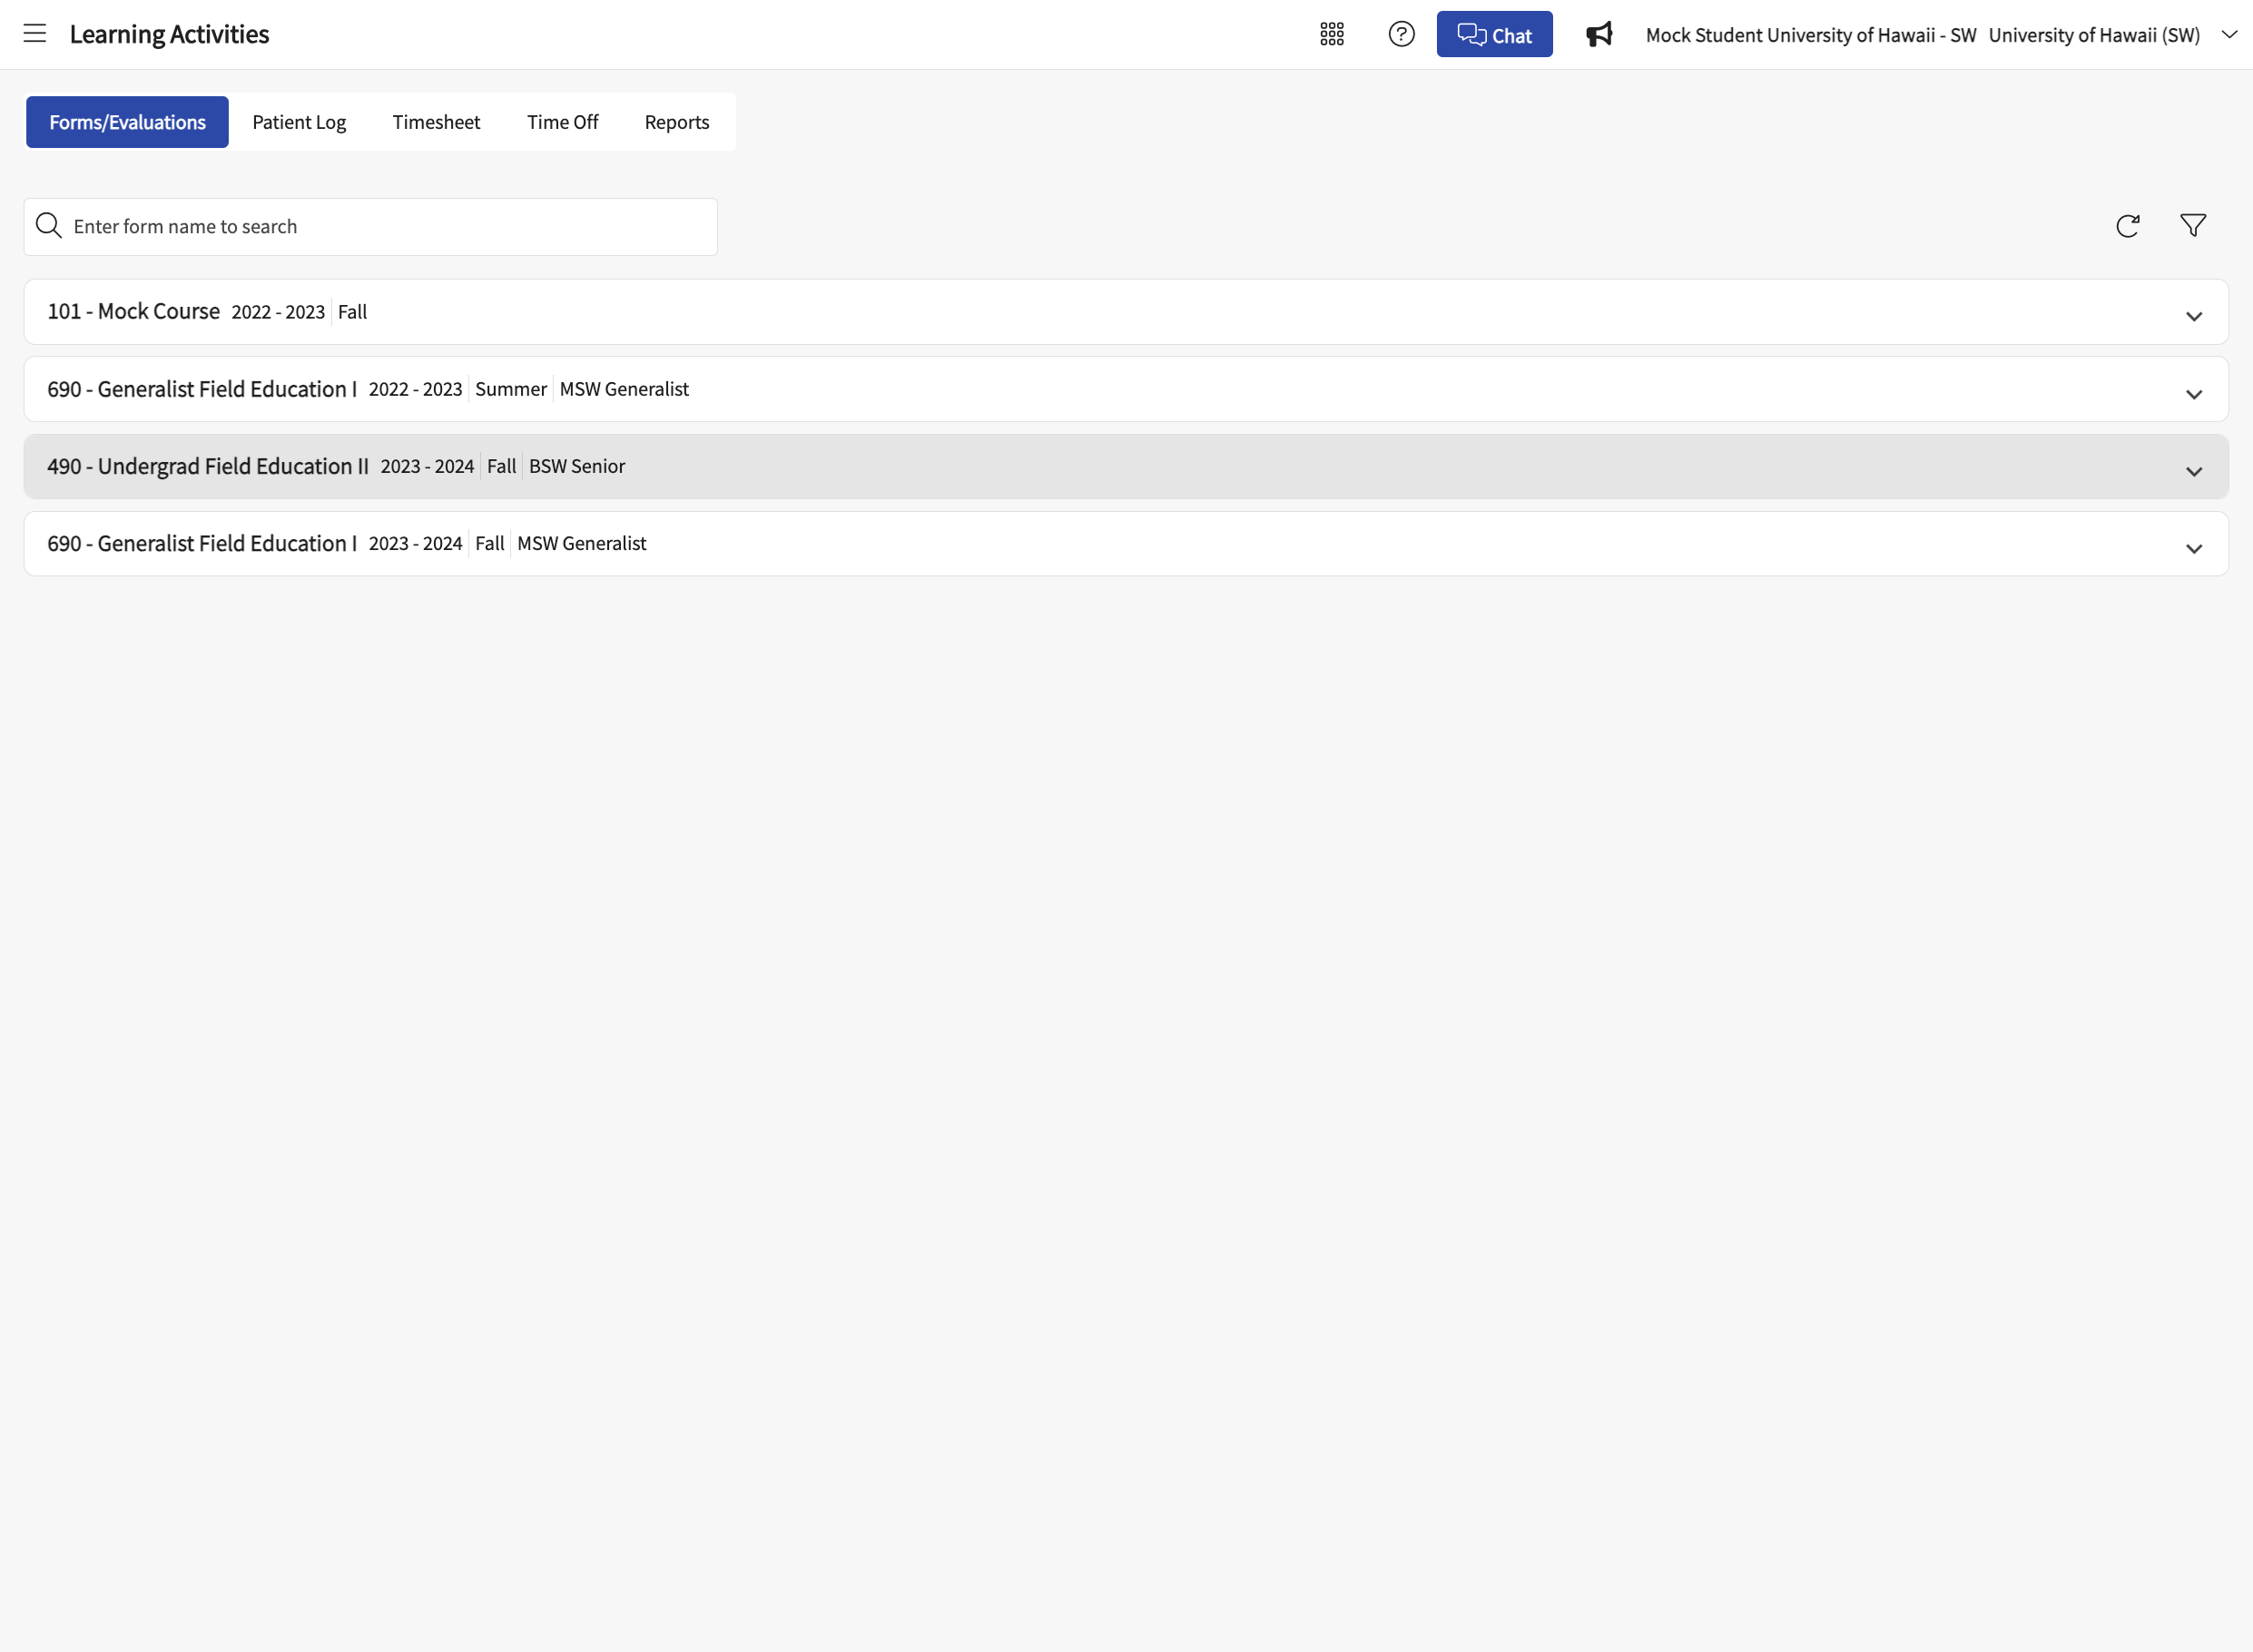2253x1652 pixels.
Task: Open the Reports tab
Action: [x=677, y=122]
